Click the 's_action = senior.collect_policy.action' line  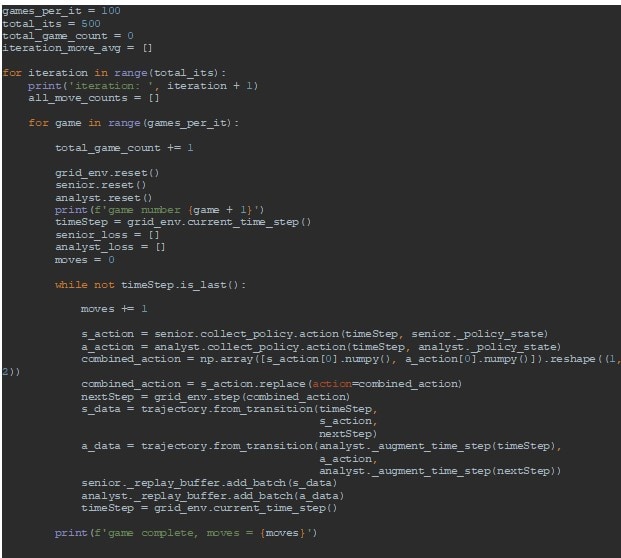coord(314,334)
